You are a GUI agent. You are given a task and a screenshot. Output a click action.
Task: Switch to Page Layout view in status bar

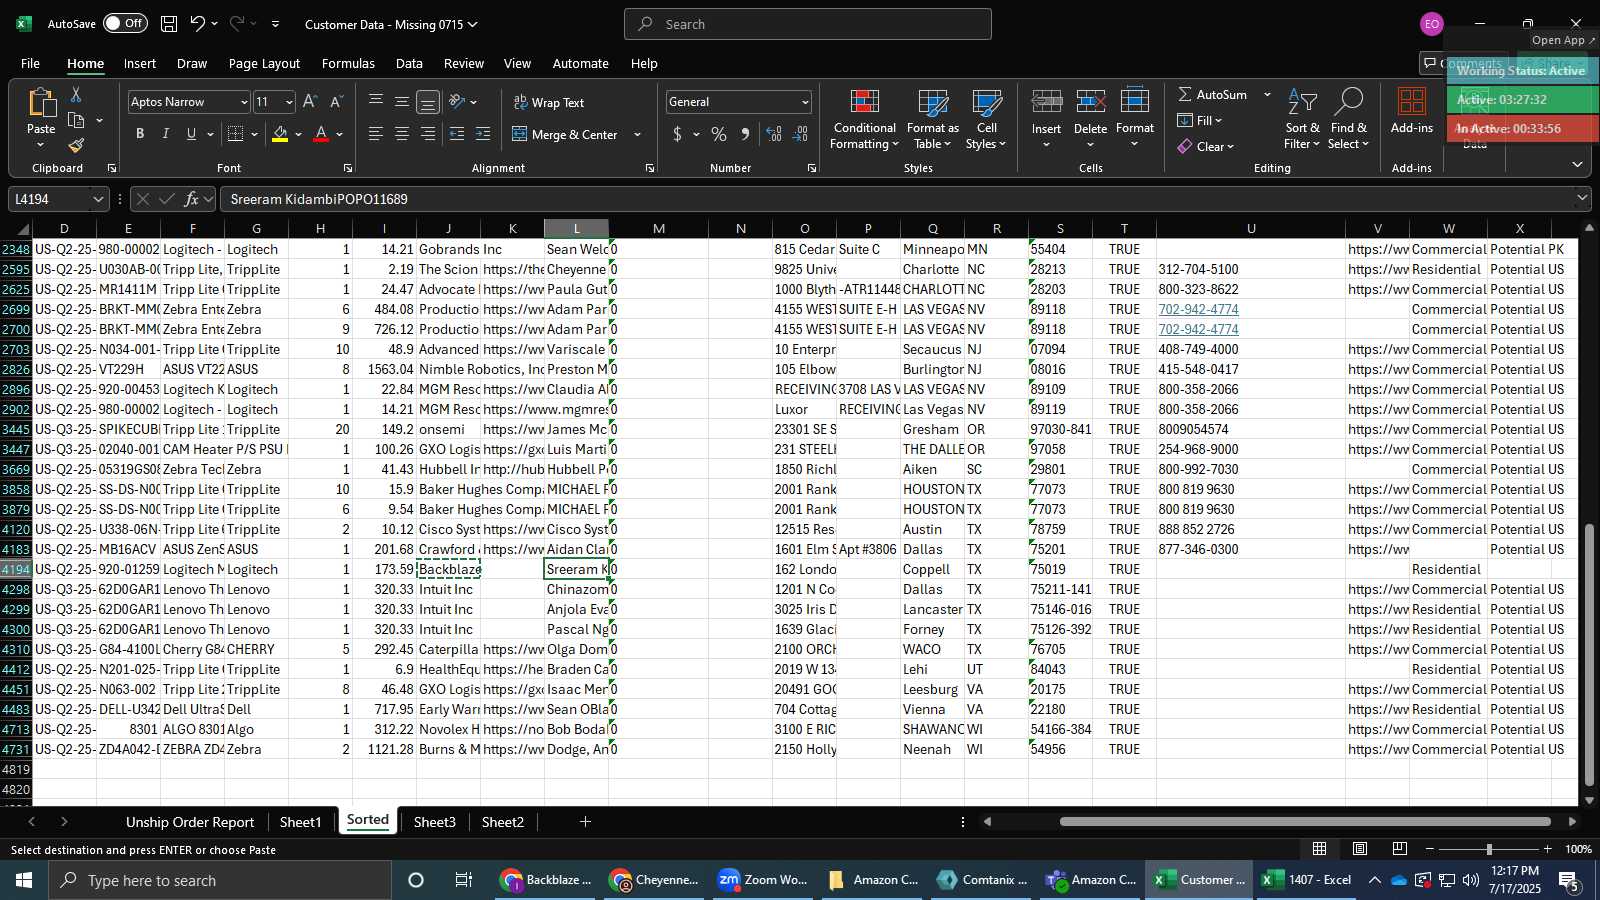[1360, 849]
